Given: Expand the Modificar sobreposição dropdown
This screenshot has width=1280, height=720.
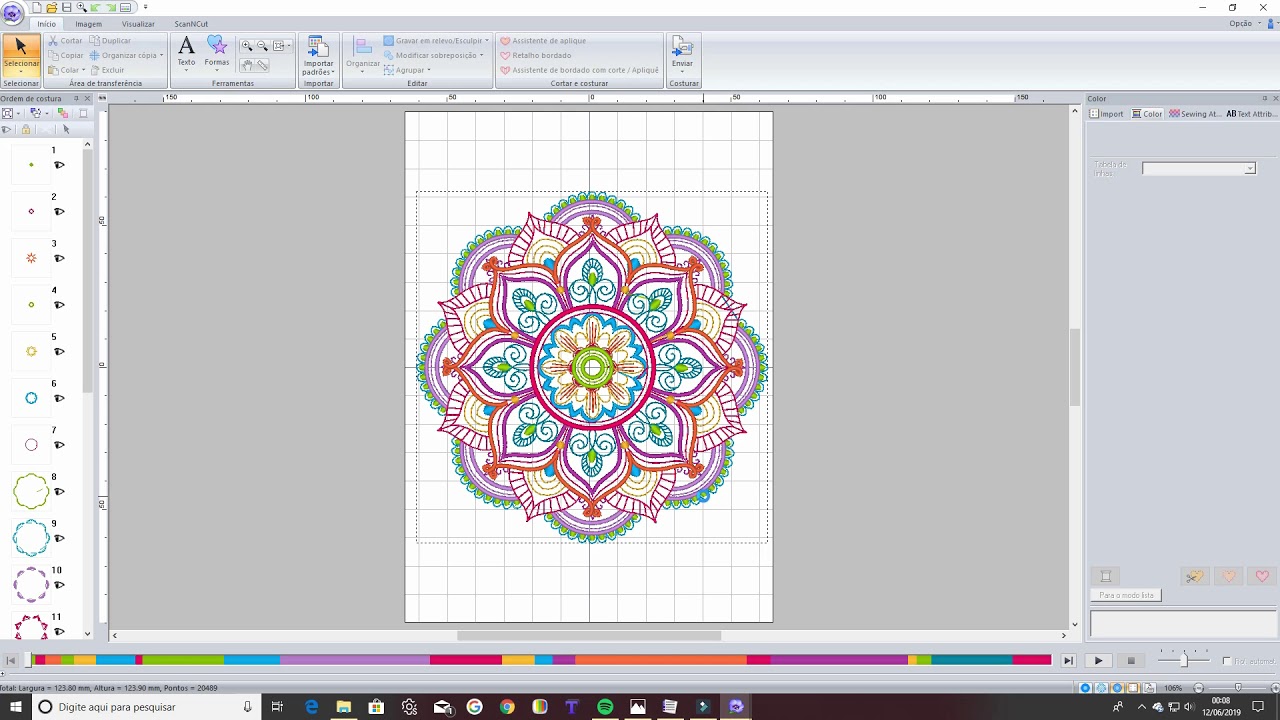Looking at the screenshot, I should (x=481, y=56).
